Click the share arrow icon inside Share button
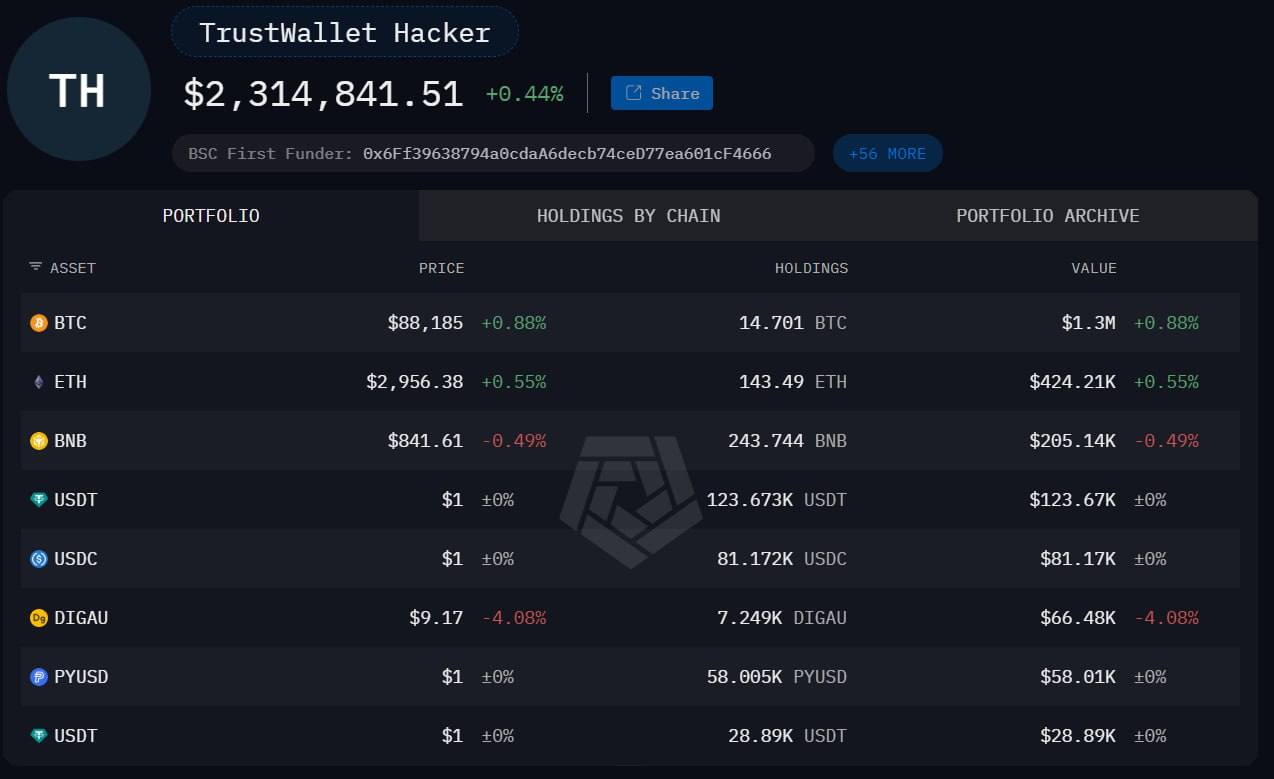The width and height of the screenshot is (1274, 779). [633, 92]
